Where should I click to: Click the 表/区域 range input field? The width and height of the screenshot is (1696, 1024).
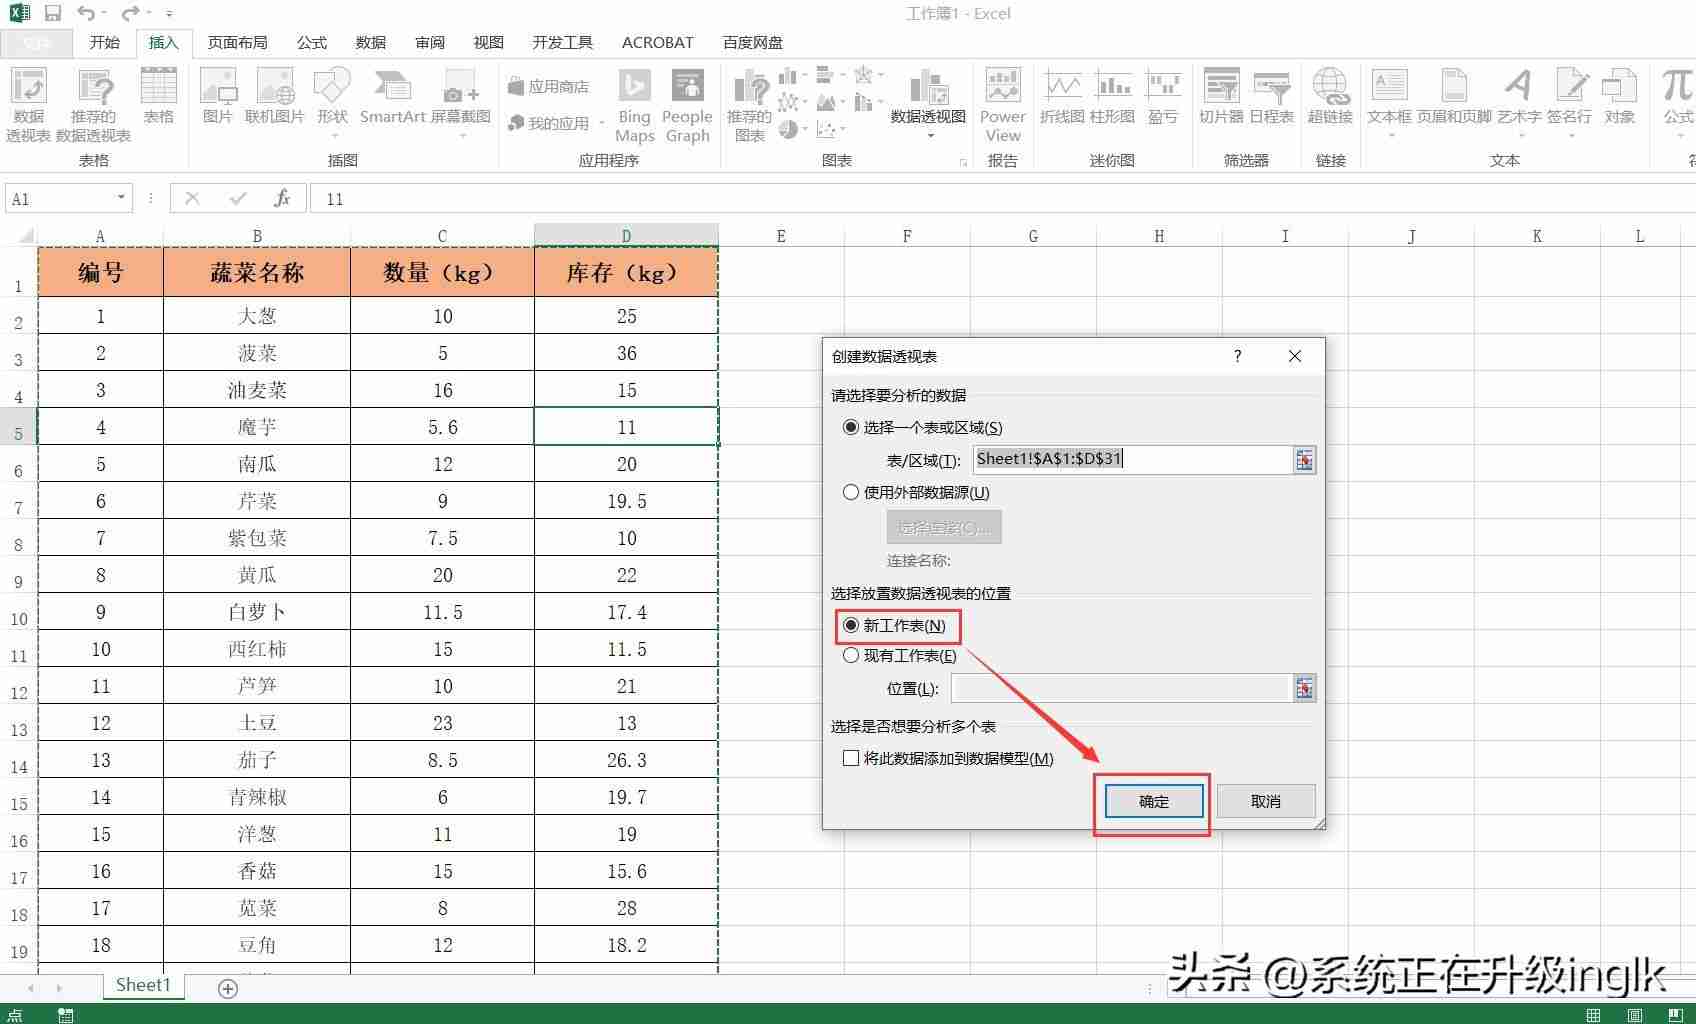point(1132,460)
